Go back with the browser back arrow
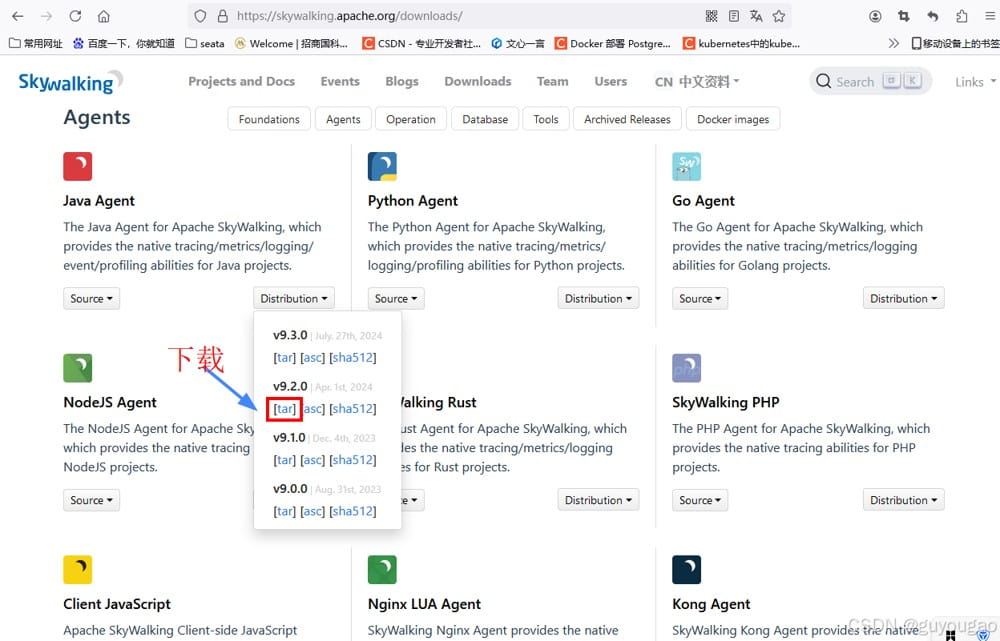The image size is (1000, 641). (17, 16)
